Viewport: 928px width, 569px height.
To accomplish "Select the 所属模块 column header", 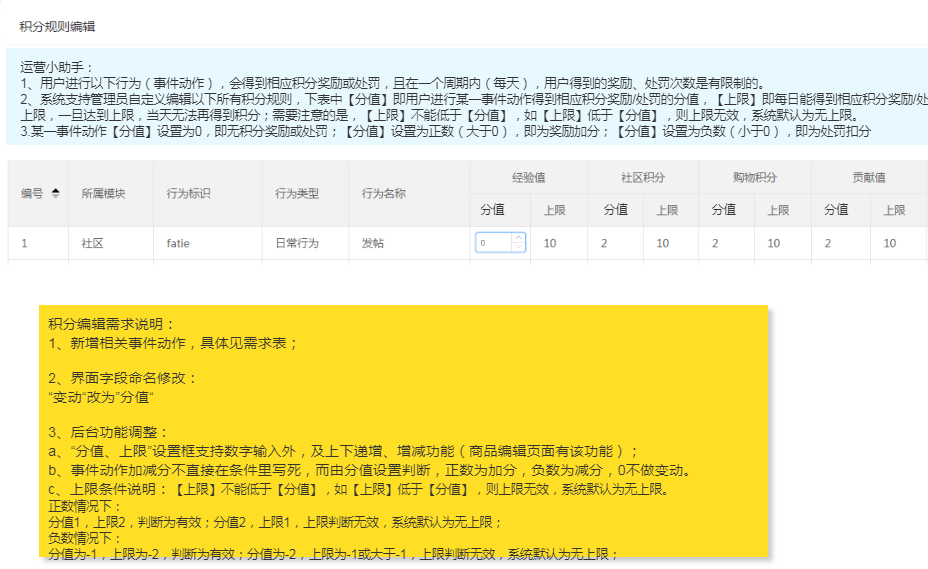I will tap(103, 193).
